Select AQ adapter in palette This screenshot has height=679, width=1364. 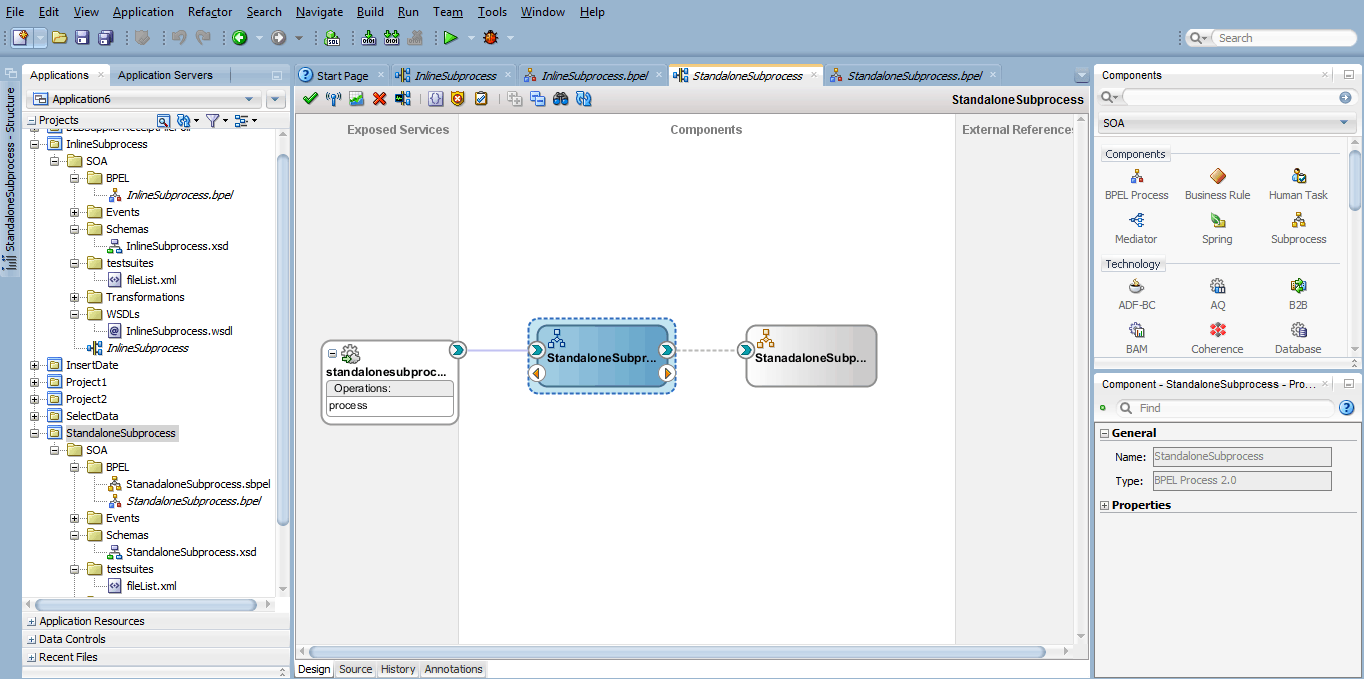1217,295
